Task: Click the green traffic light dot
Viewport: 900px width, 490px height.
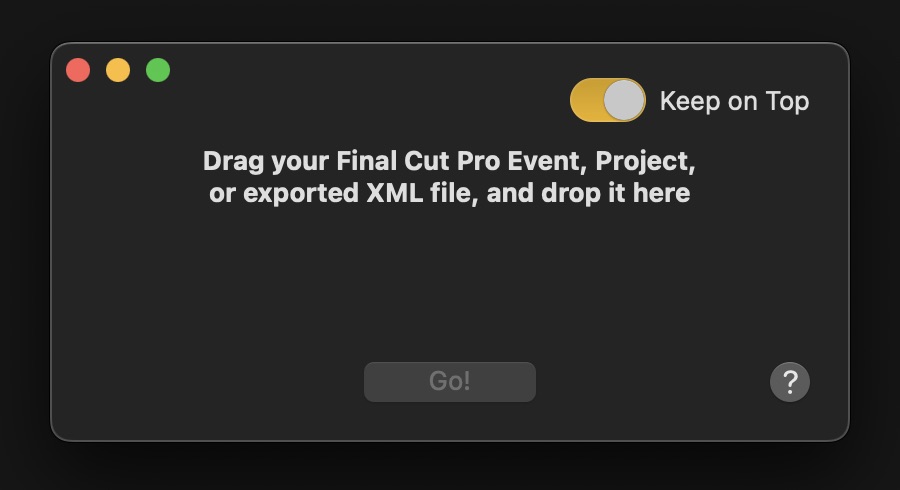Action: [x=158, y=70]
